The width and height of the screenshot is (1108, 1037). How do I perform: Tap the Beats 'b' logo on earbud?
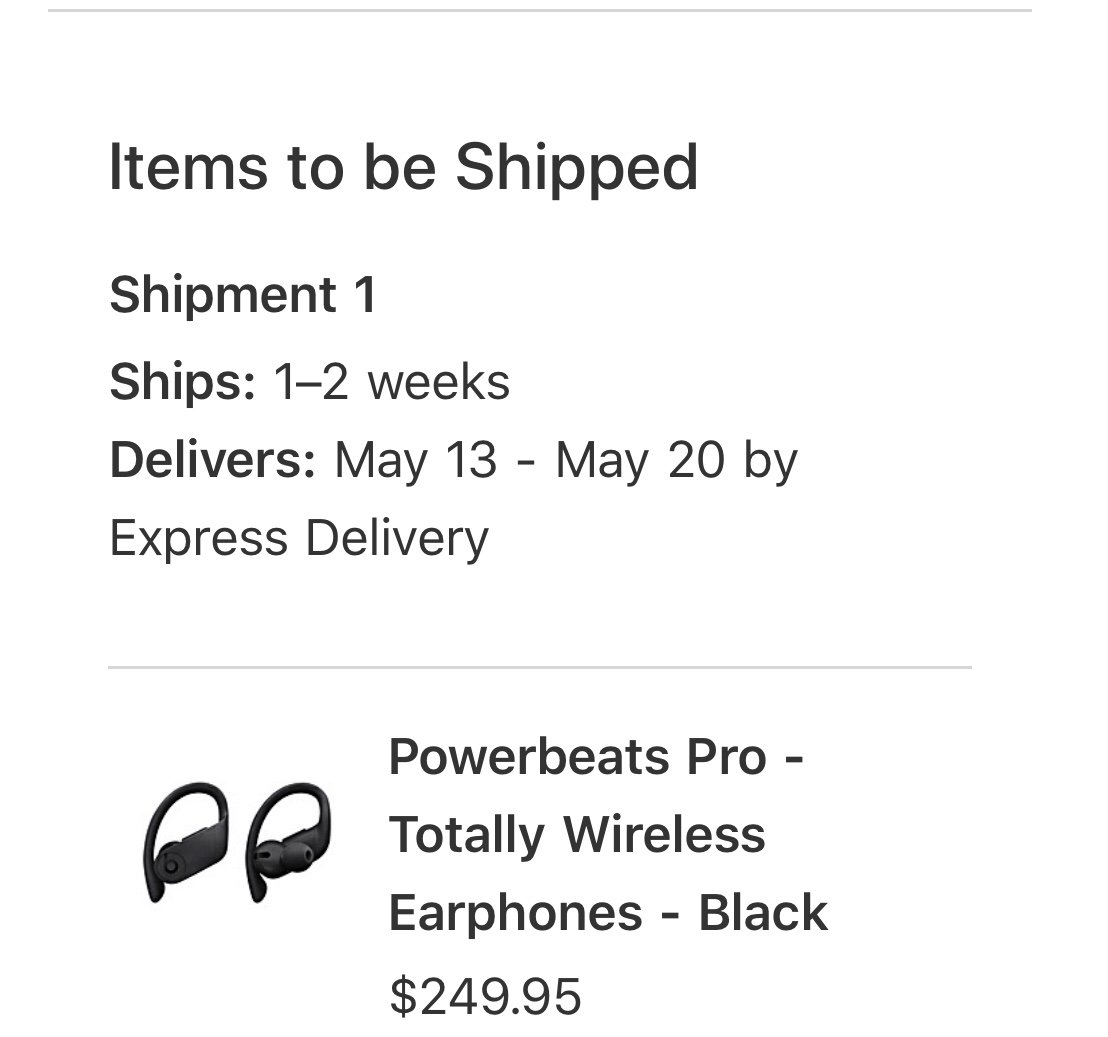click(x=173, y=864)
